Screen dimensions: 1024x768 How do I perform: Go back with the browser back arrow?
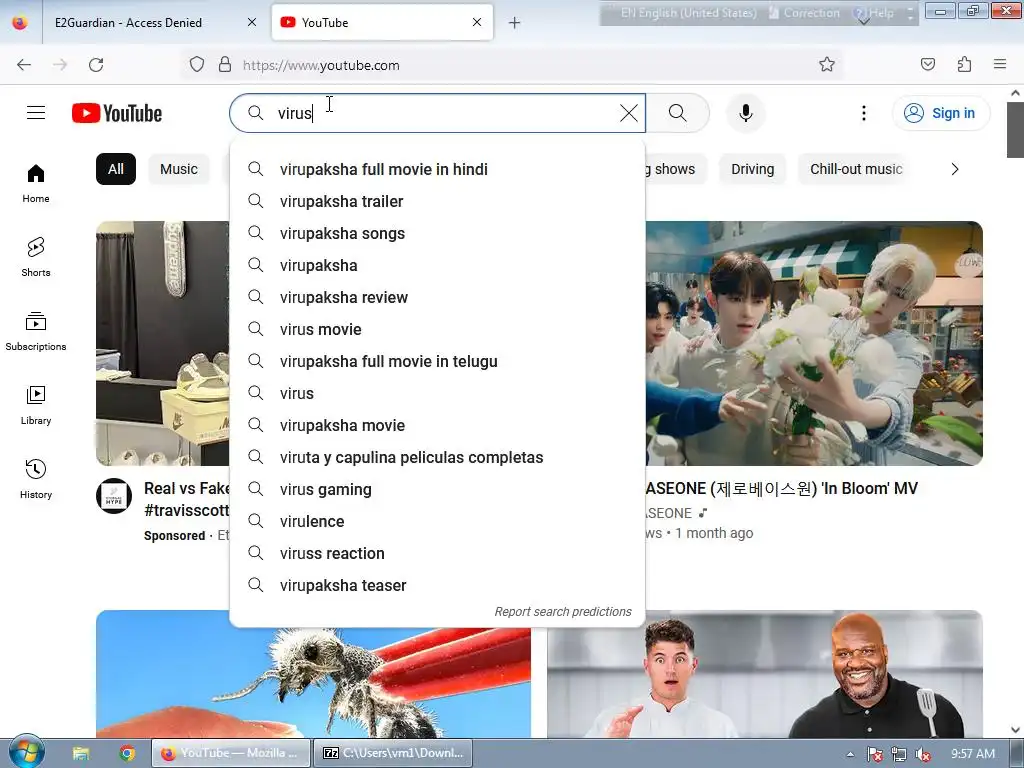click(x=24, y=65)
